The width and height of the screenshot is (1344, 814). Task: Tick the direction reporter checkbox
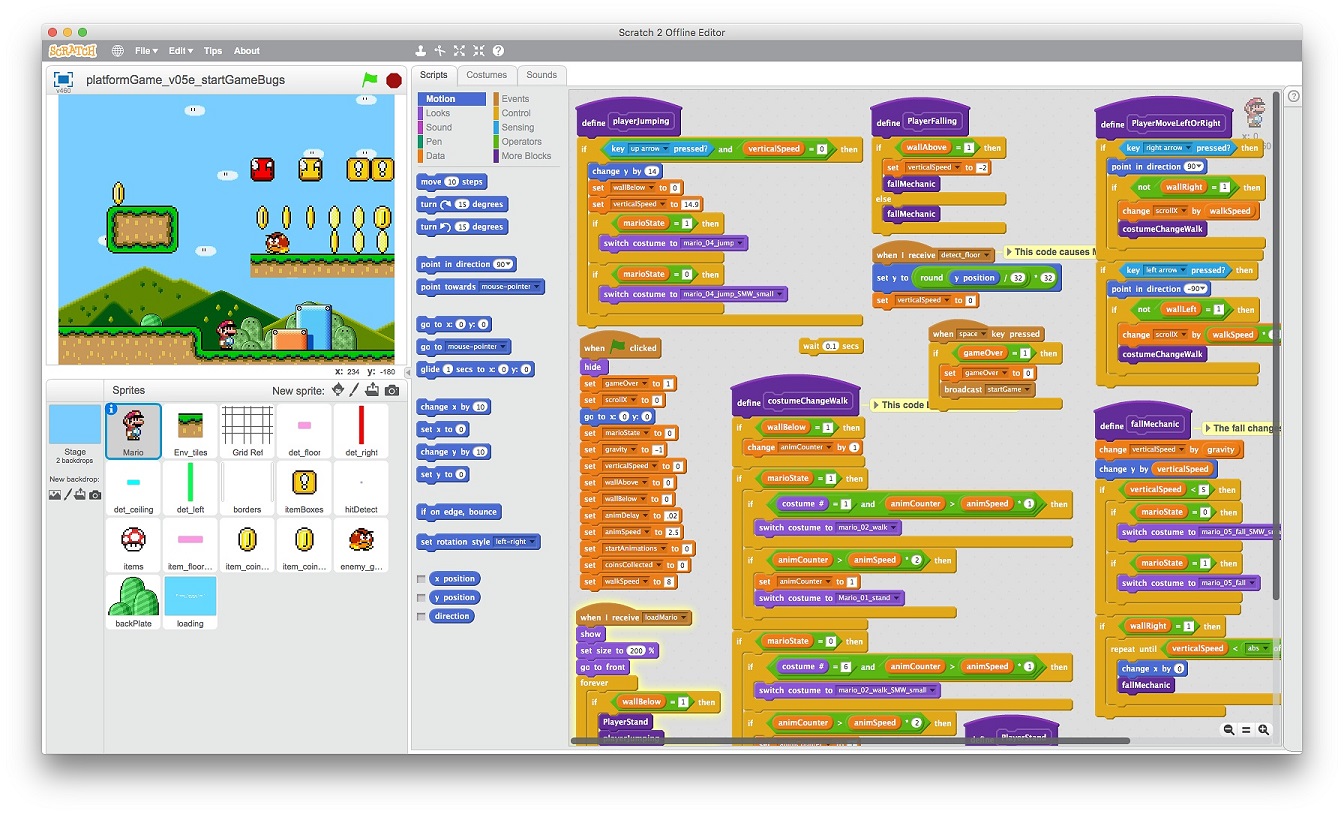click(x=421, y=616)
